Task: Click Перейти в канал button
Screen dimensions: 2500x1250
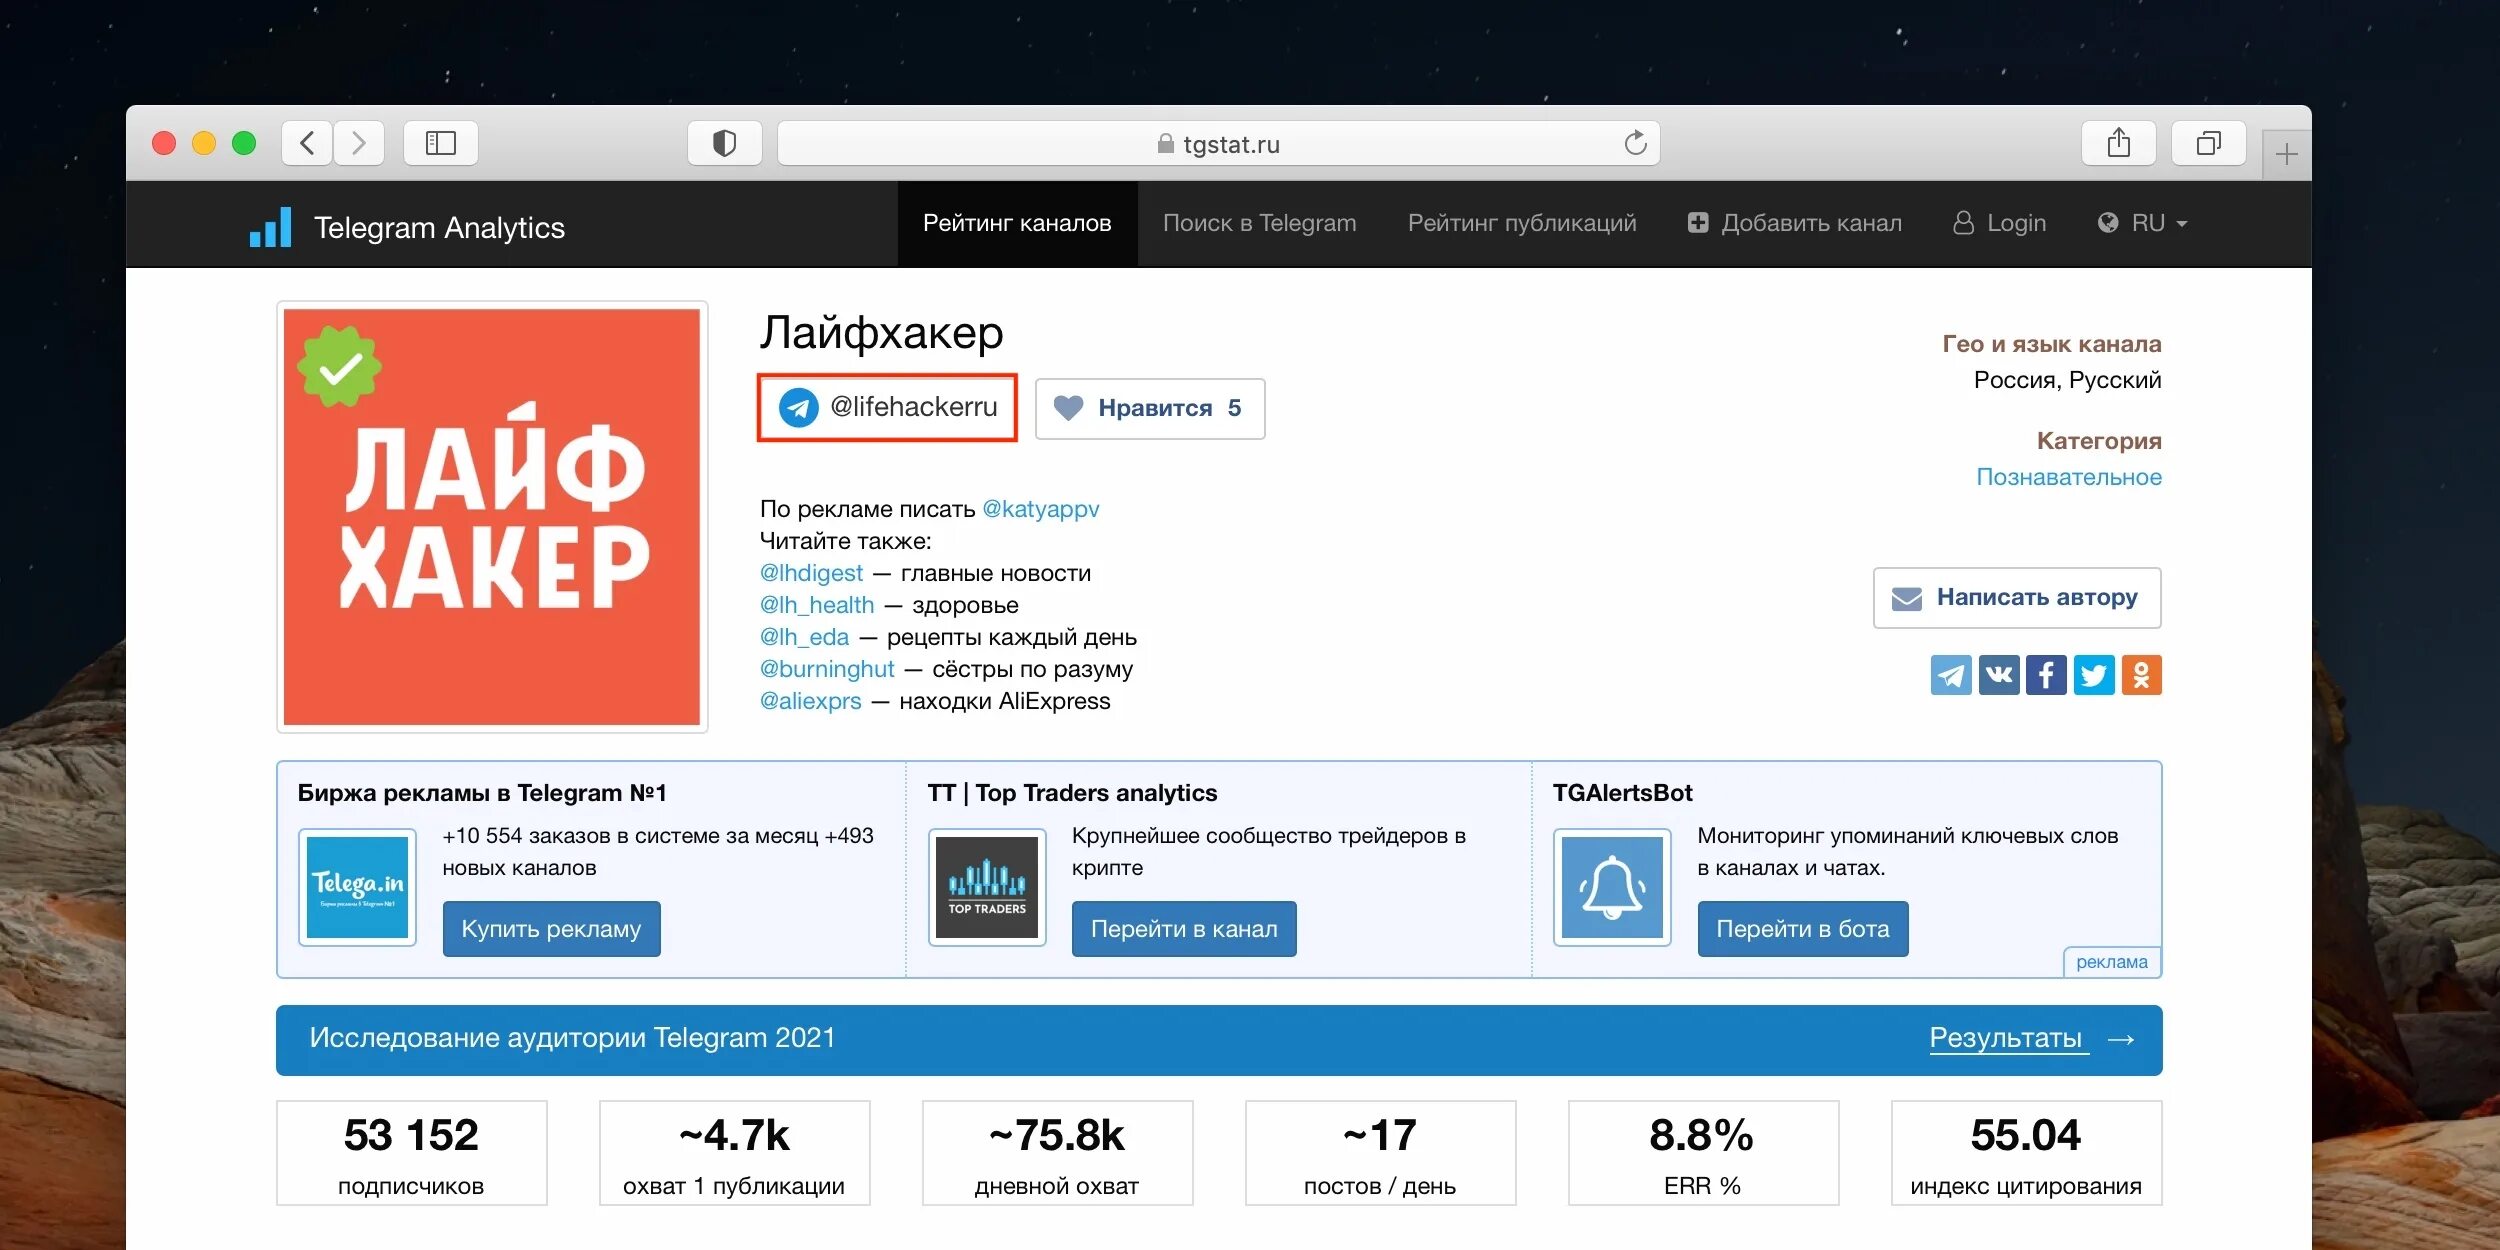Action: (x=1184, y=929)
